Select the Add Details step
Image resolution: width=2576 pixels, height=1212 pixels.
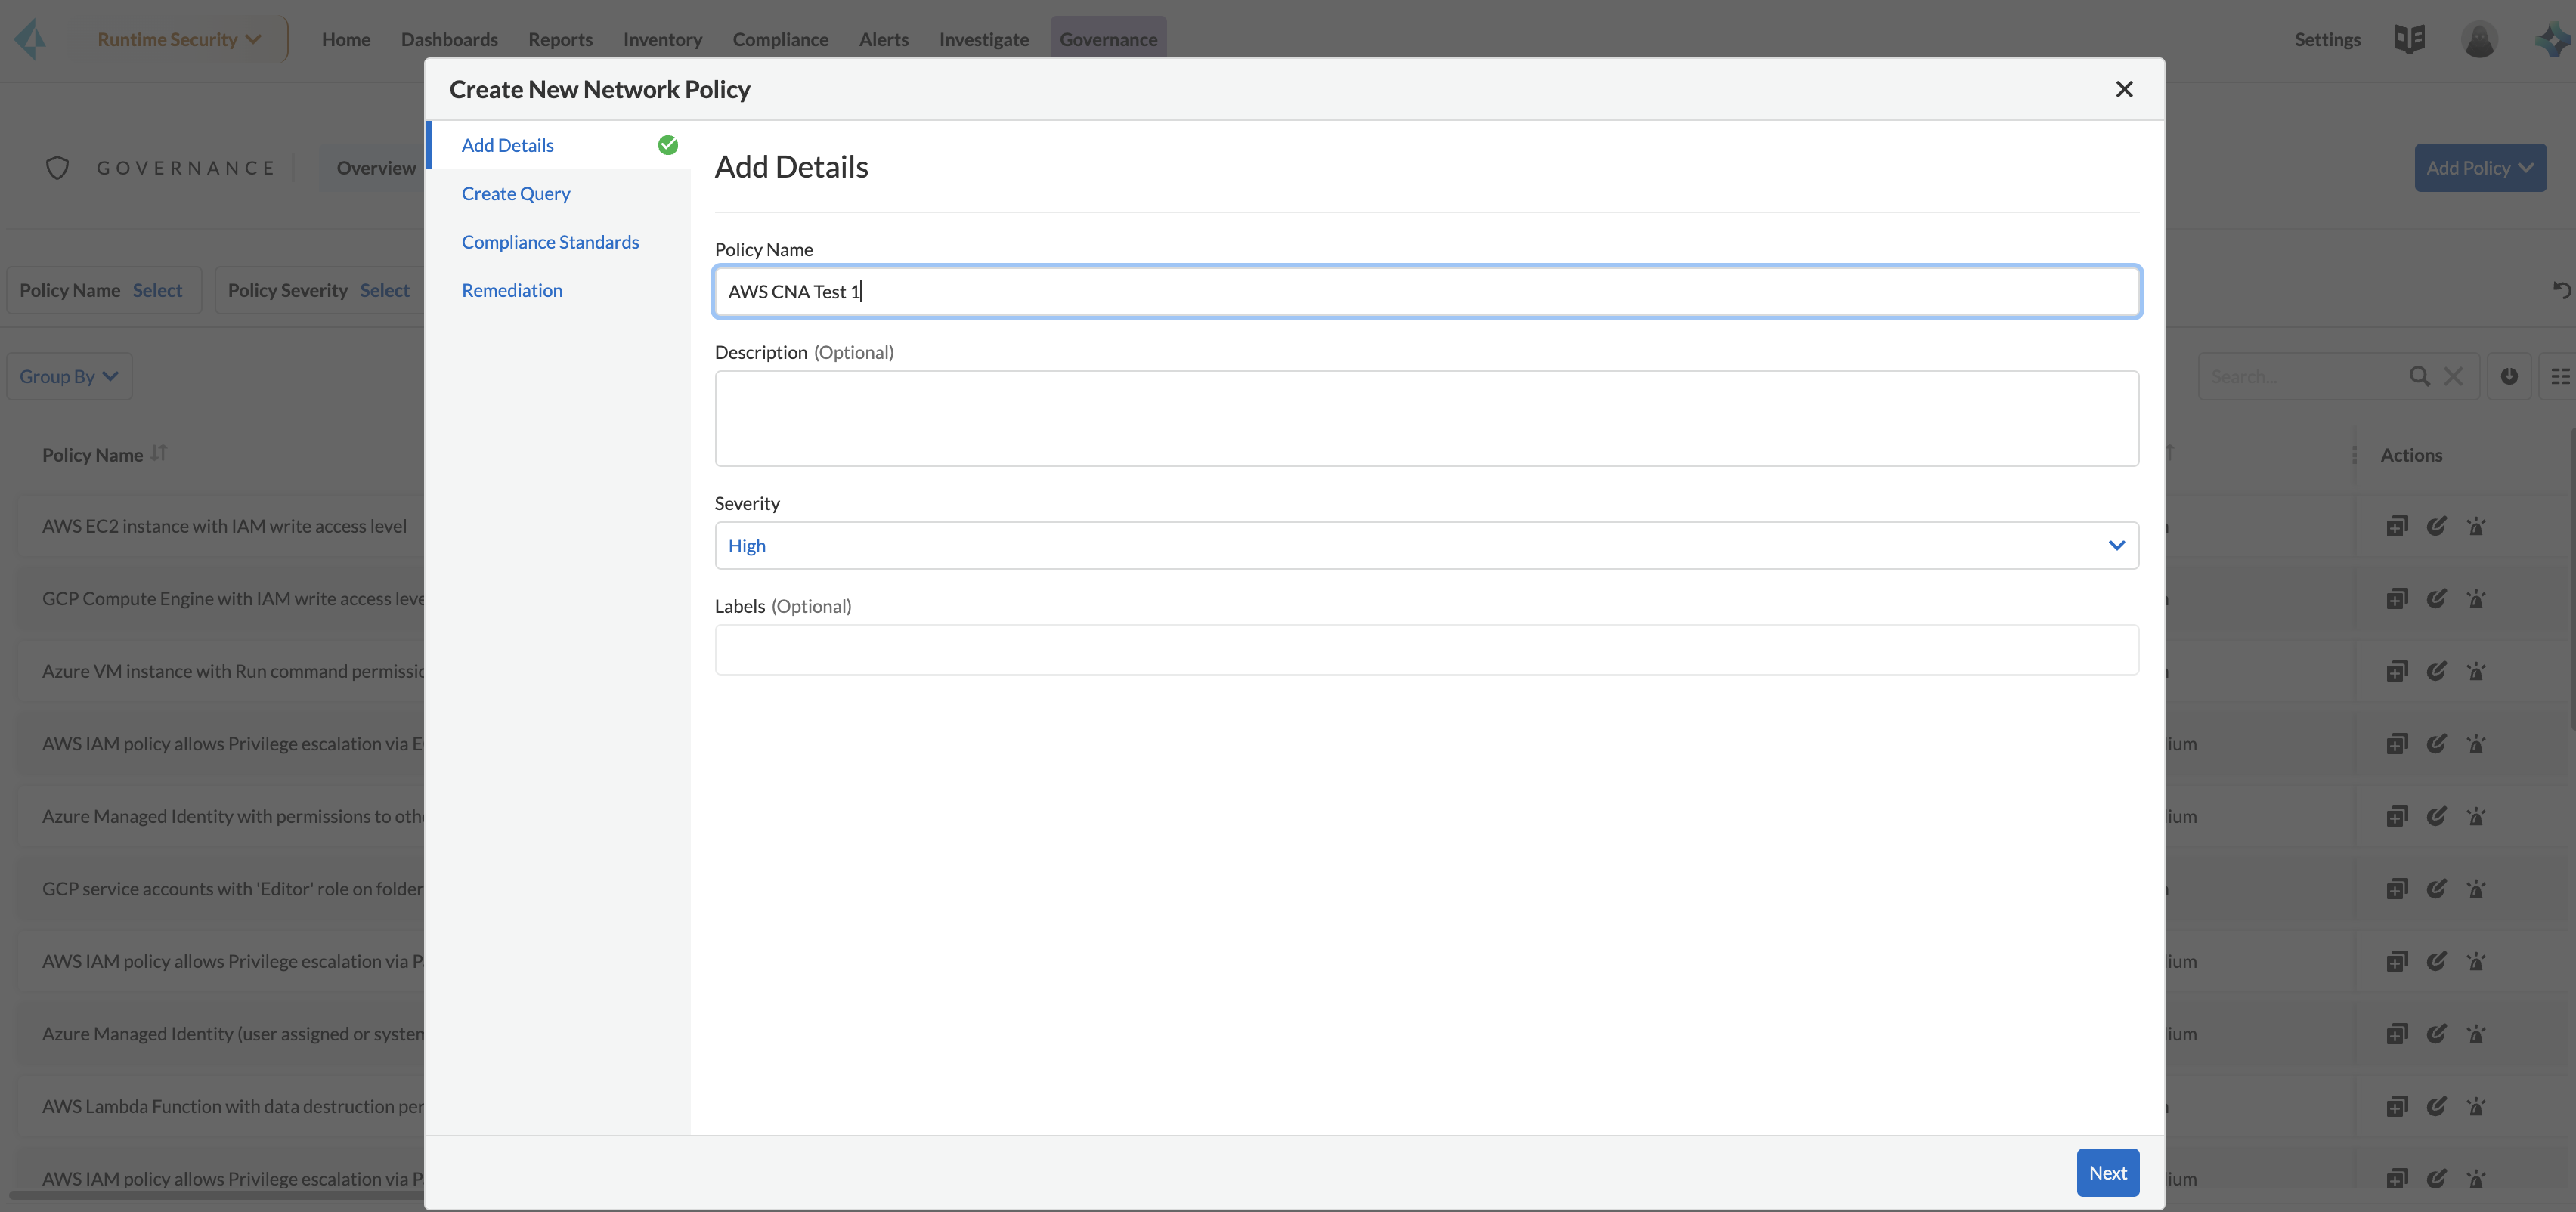507,145
